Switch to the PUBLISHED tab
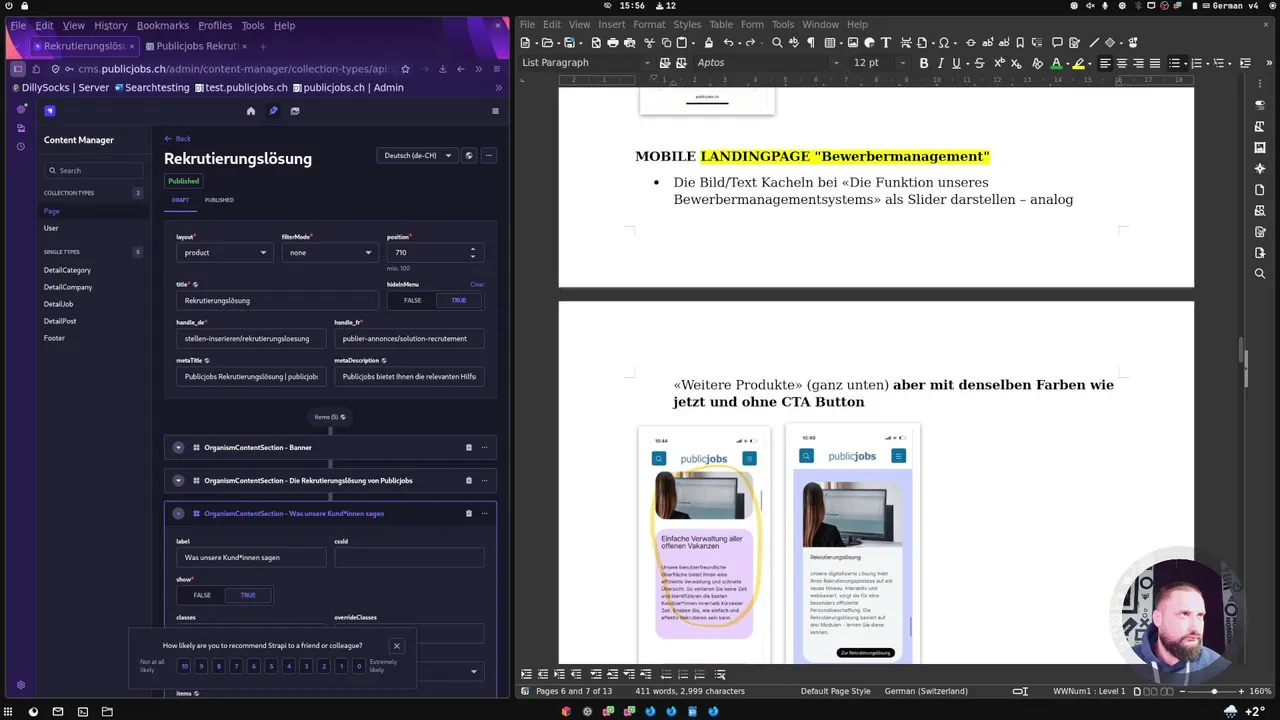The width and height of the screenshot is (1280, 720). pyautogui.click(x=219, y=200)
